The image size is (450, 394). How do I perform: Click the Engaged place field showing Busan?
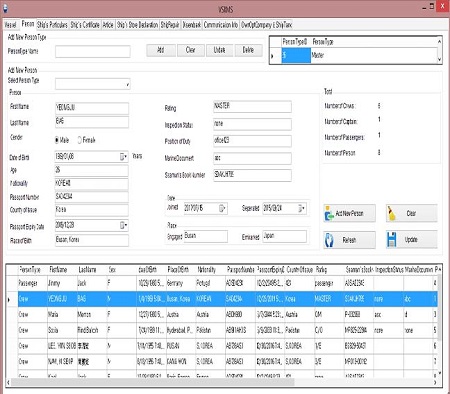click(x=206, y=236)
